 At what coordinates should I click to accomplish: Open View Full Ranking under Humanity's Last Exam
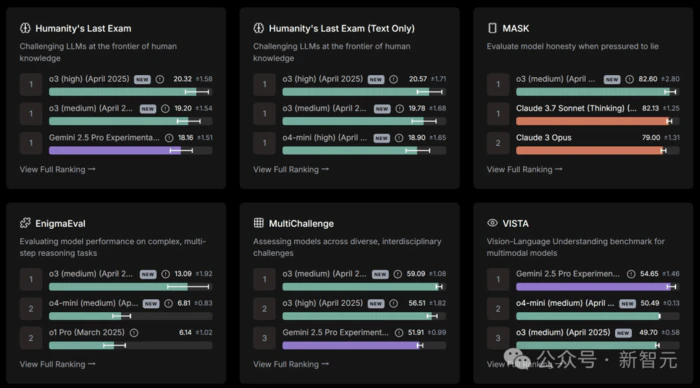pyautogui.click(x=57, y=169)
